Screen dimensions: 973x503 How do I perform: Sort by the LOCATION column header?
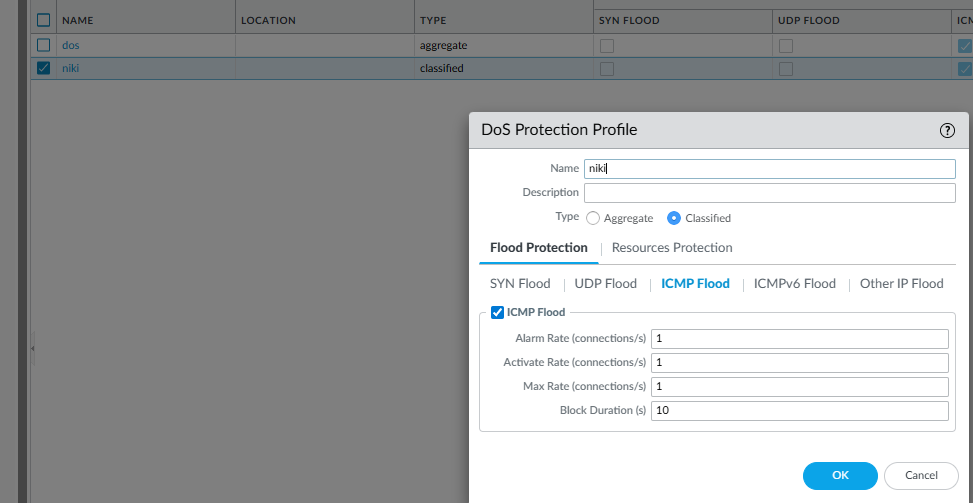(325, 20)
